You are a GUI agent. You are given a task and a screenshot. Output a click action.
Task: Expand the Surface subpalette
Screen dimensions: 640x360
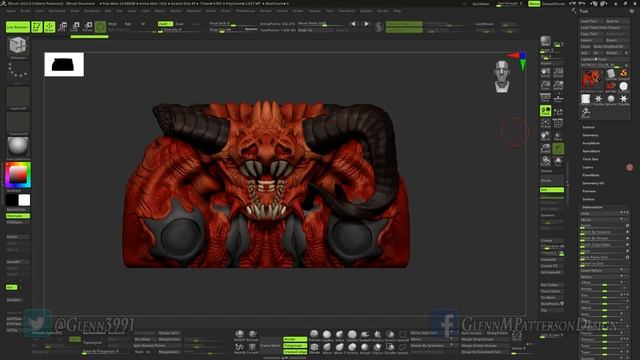point(588,199)
